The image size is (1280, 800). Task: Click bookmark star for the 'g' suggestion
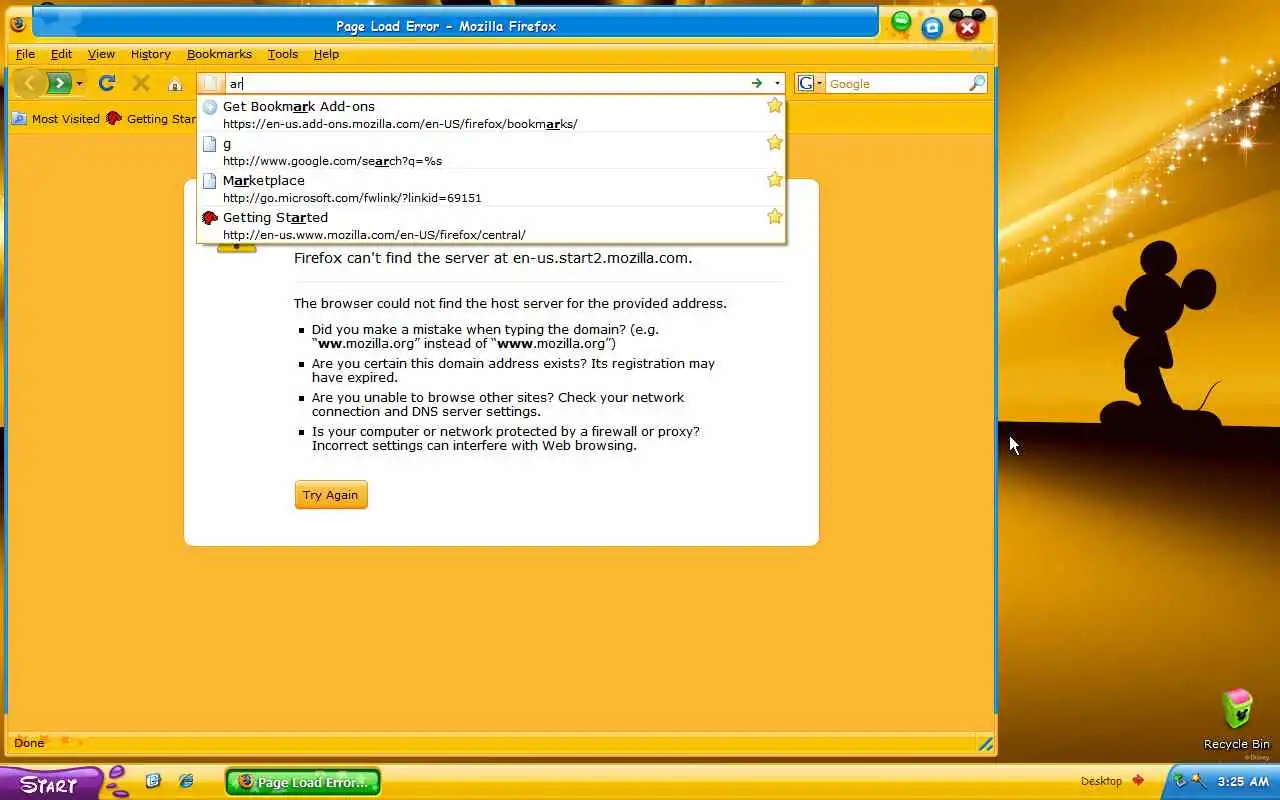(x=774, y=143)
